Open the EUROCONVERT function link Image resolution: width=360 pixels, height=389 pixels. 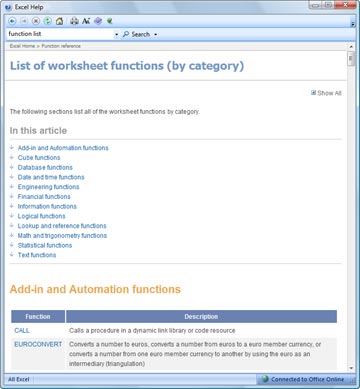tap(38, 344)
